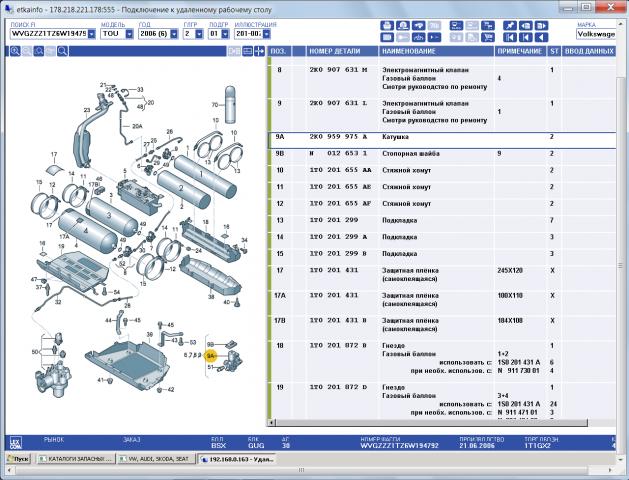
Task: Click the НОМЕР ДЕТАЛИ column header
Action: pyautogui.click(x=342, y=51)
